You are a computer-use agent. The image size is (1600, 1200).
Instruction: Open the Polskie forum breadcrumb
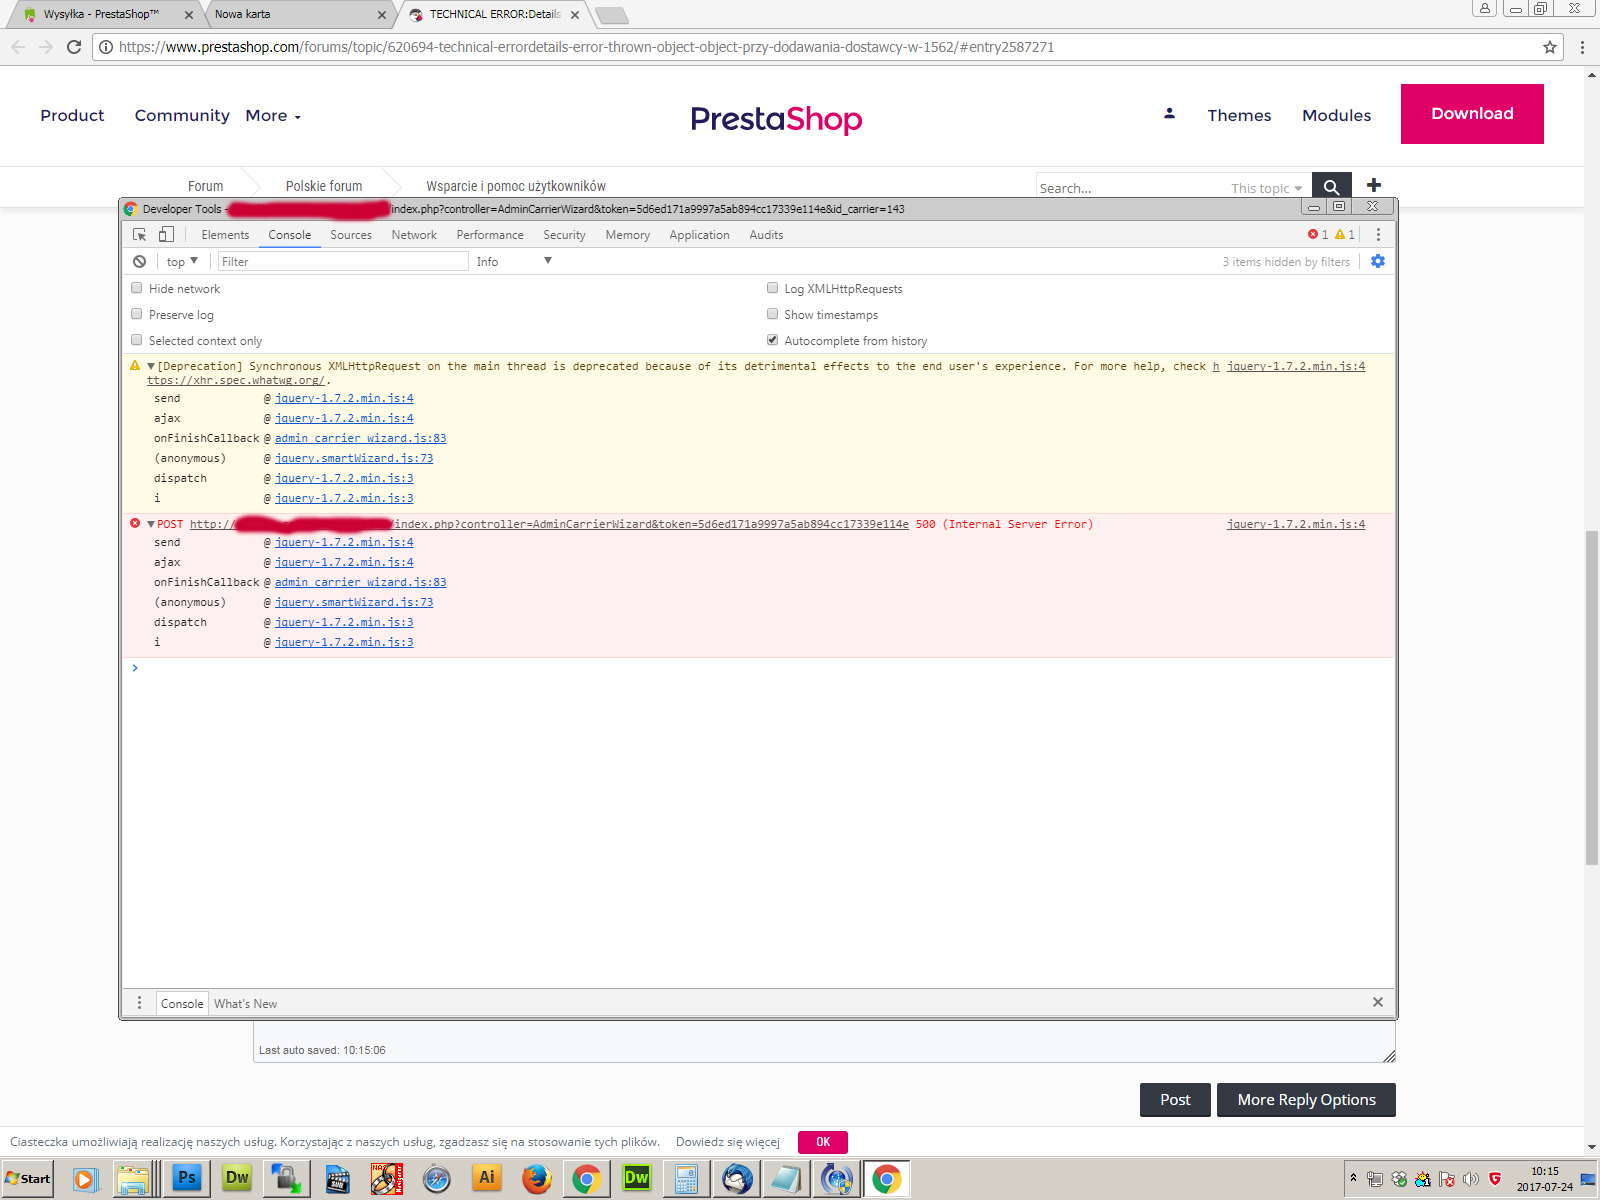coord(324,186)
